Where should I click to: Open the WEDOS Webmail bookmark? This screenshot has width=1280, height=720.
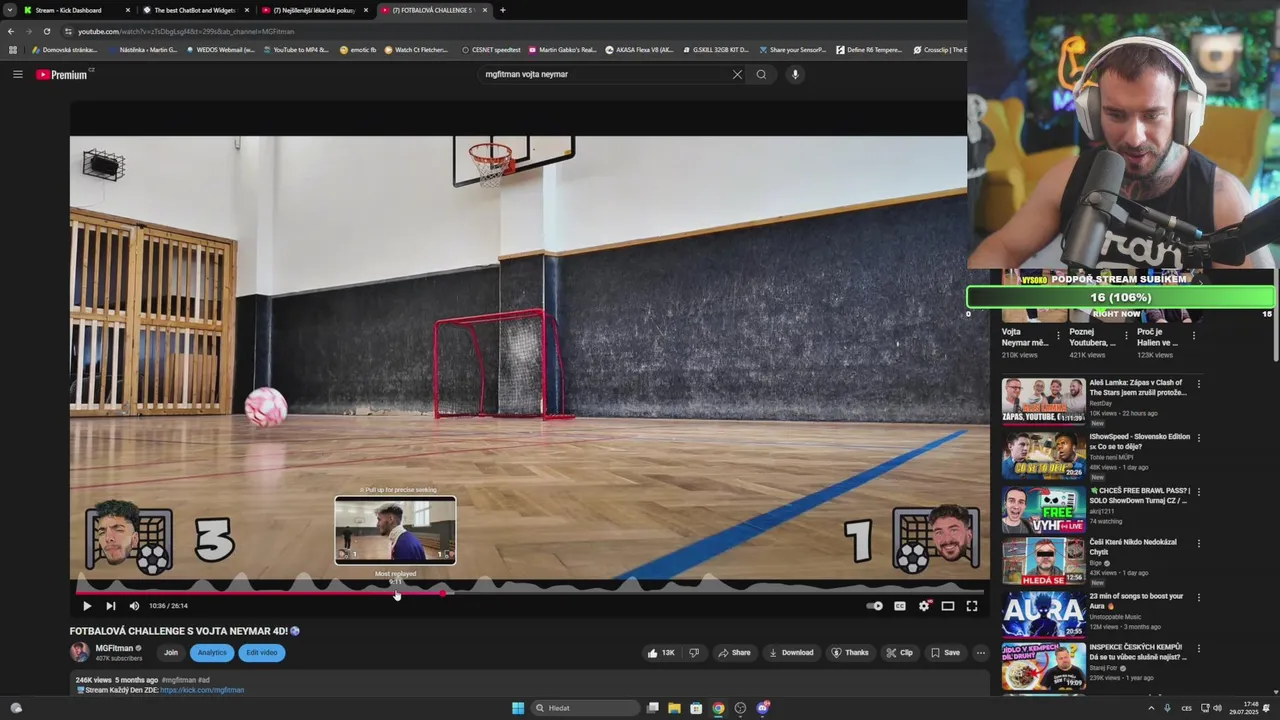click(x=220, y=49)
